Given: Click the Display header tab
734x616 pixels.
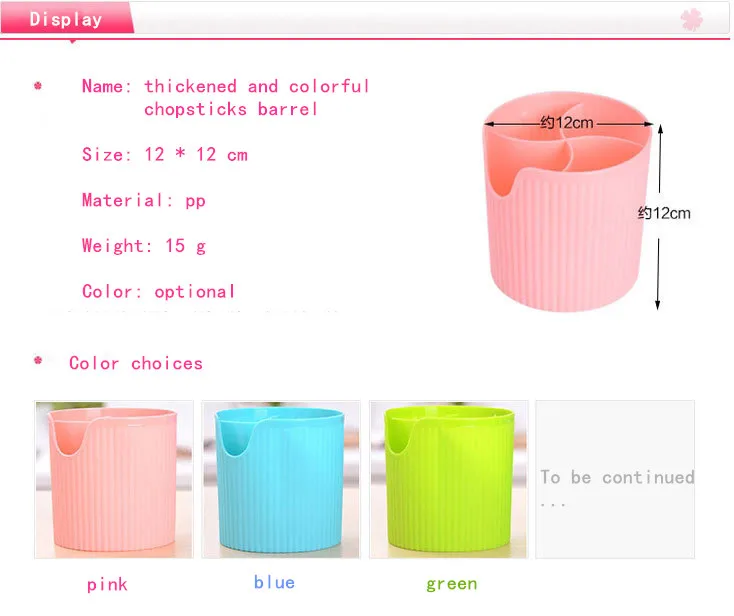Looking at the screenshot, I should click(67, 18).
